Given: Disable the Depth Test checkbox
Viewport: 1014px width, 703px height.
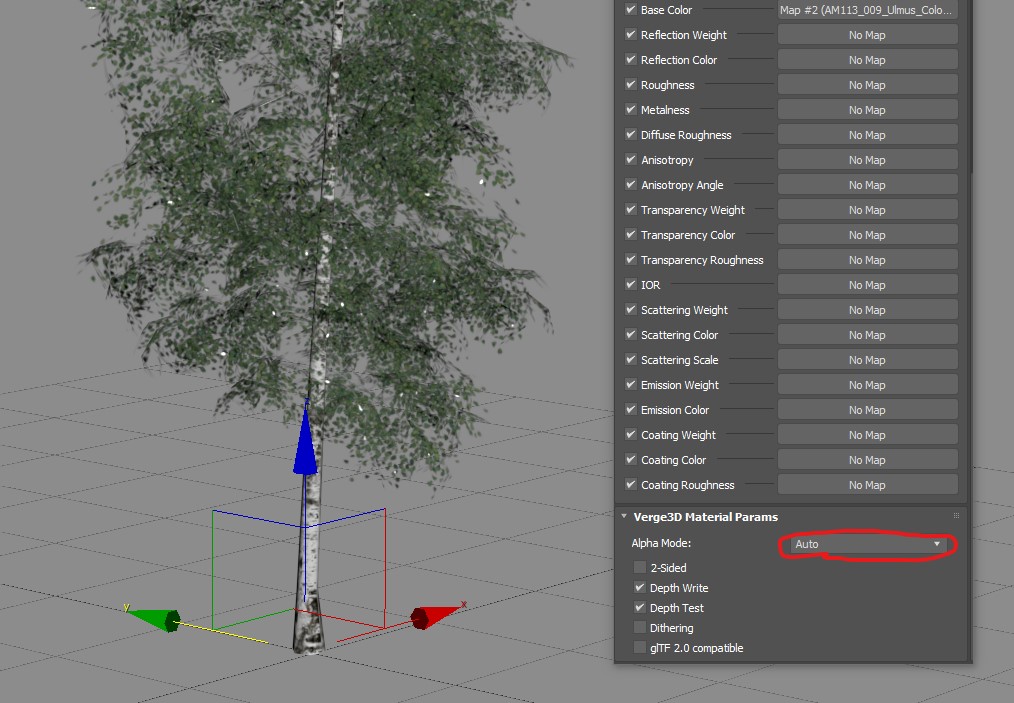Looking at the screenshot, I should 640,607.
